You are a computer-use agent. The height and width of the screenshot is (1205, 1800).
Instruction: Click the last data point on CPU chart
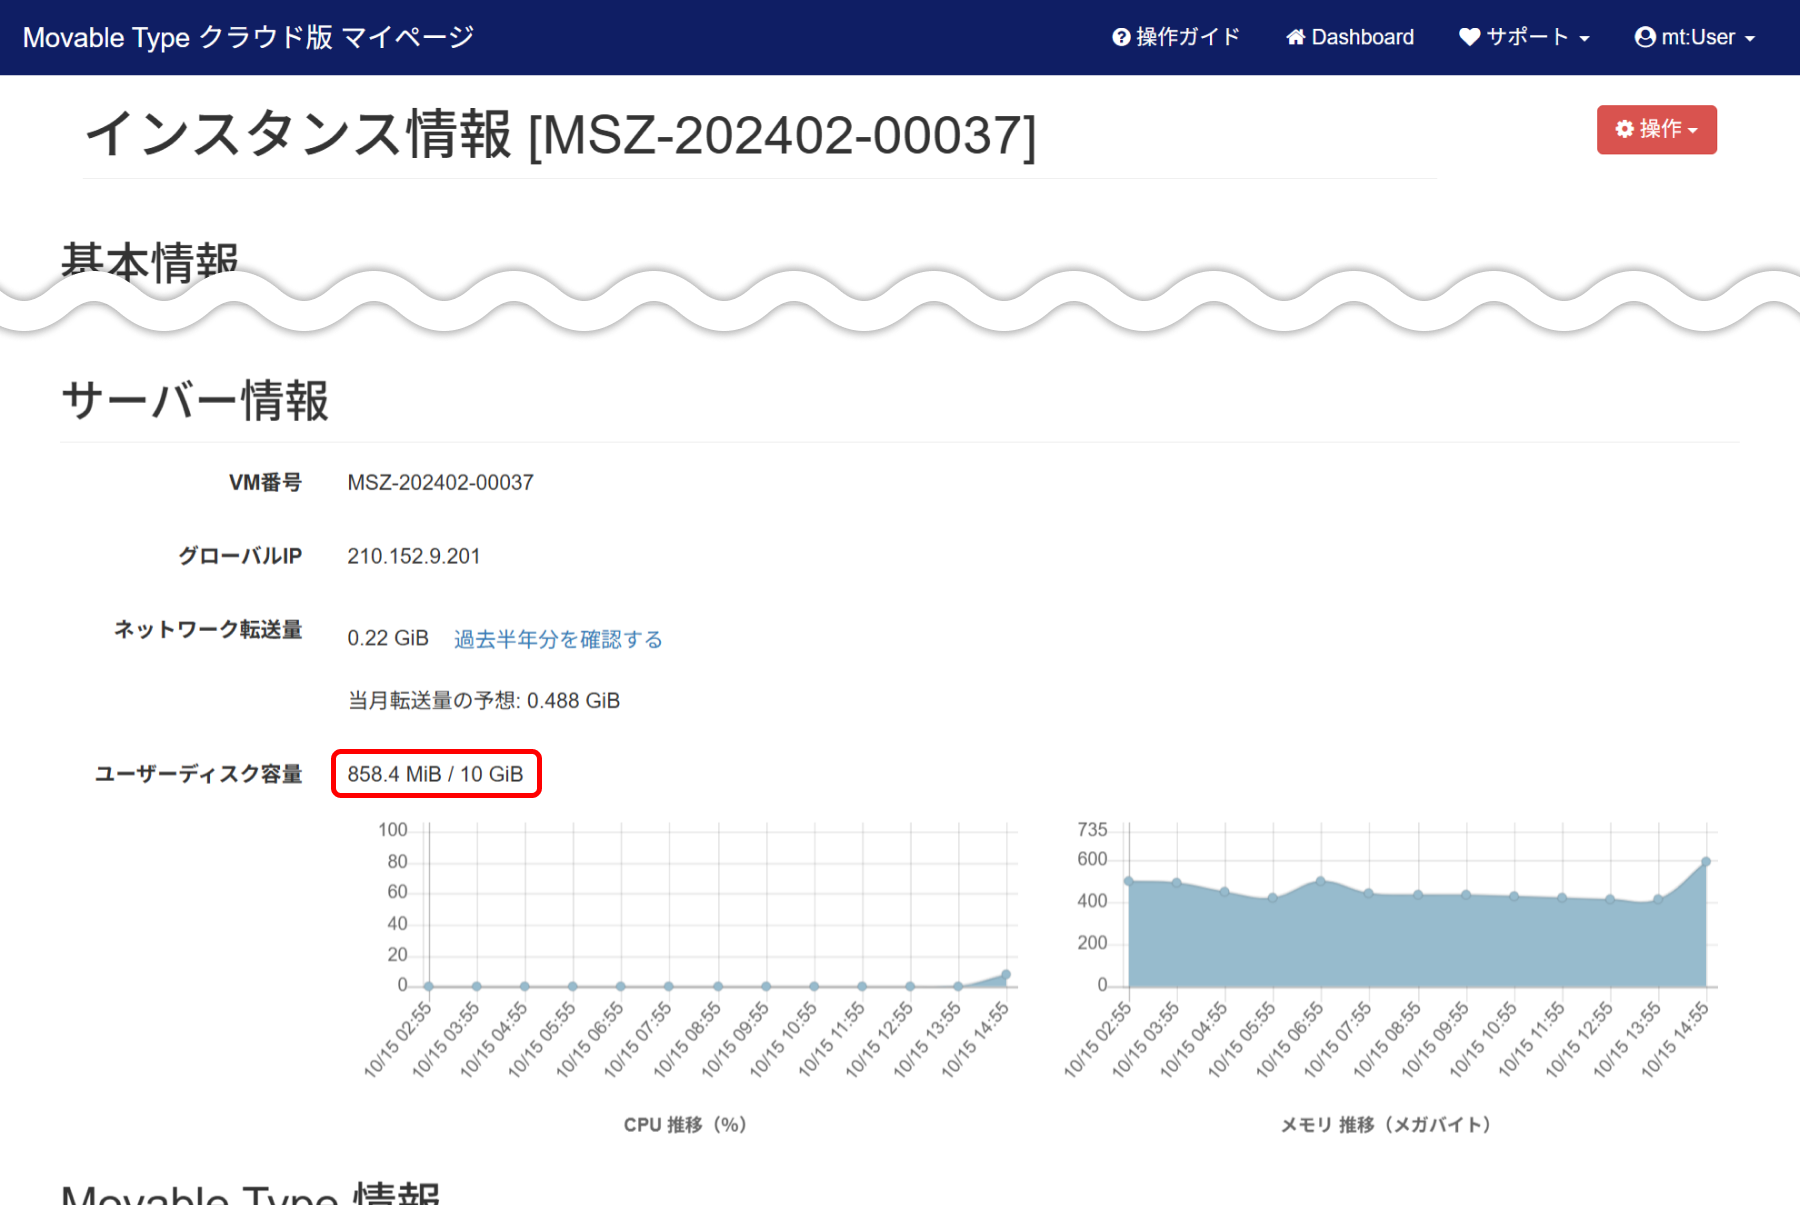click(x=1006, y=974)
